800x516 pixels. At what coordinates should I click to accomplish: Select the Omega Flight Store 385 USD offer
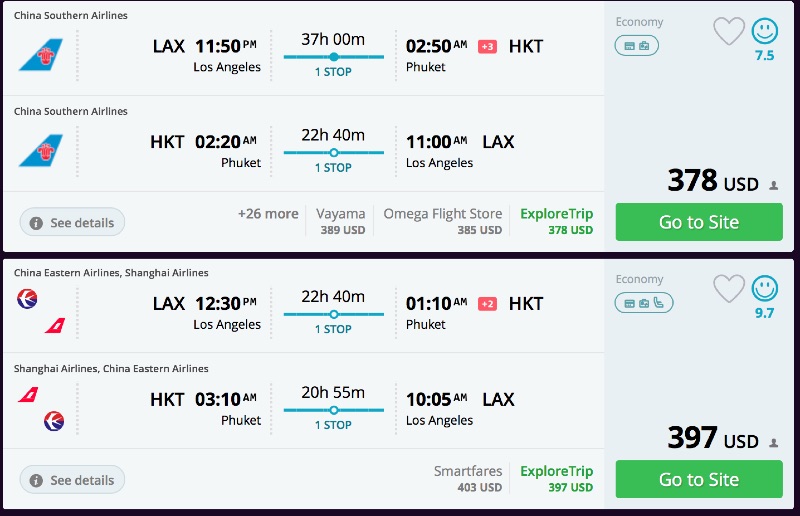442,221
